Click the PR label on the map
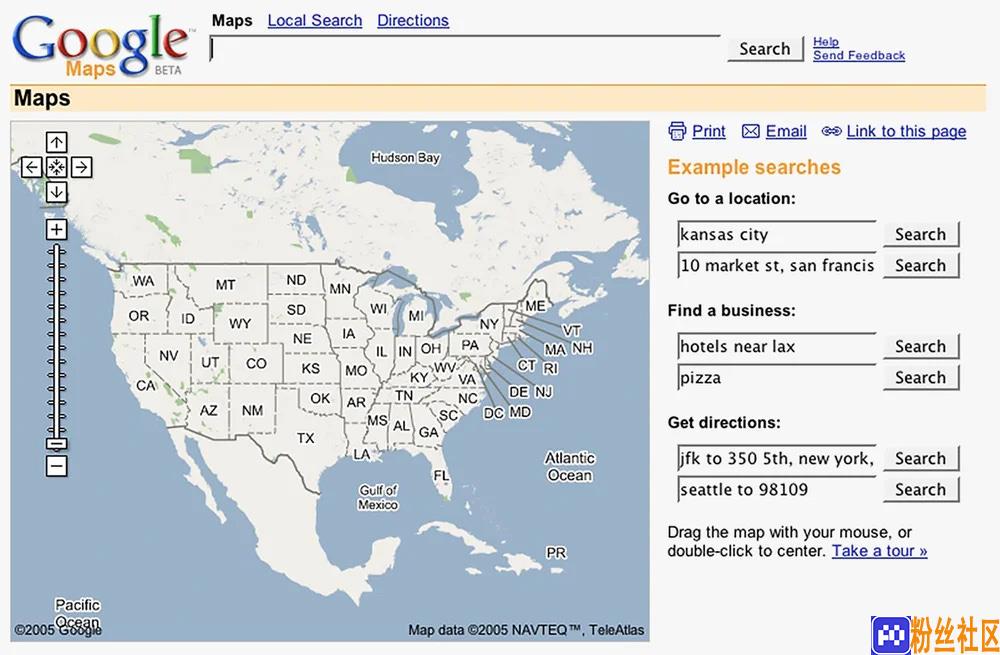Image resolution: width=1000 pixels, height=655 pixels. (556, 553)
